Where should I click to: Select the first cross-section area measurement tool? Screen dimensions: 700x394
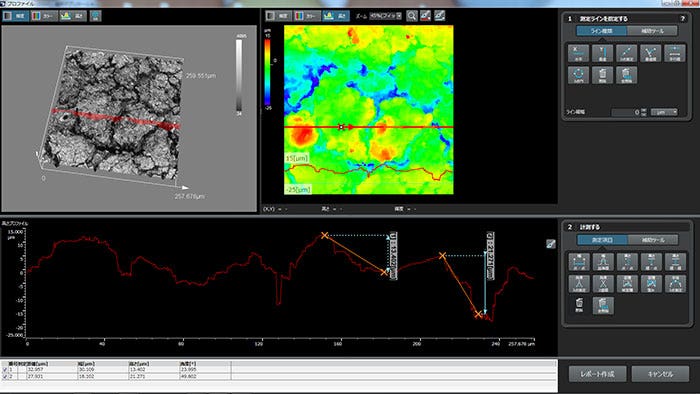(x=627, y=284)
